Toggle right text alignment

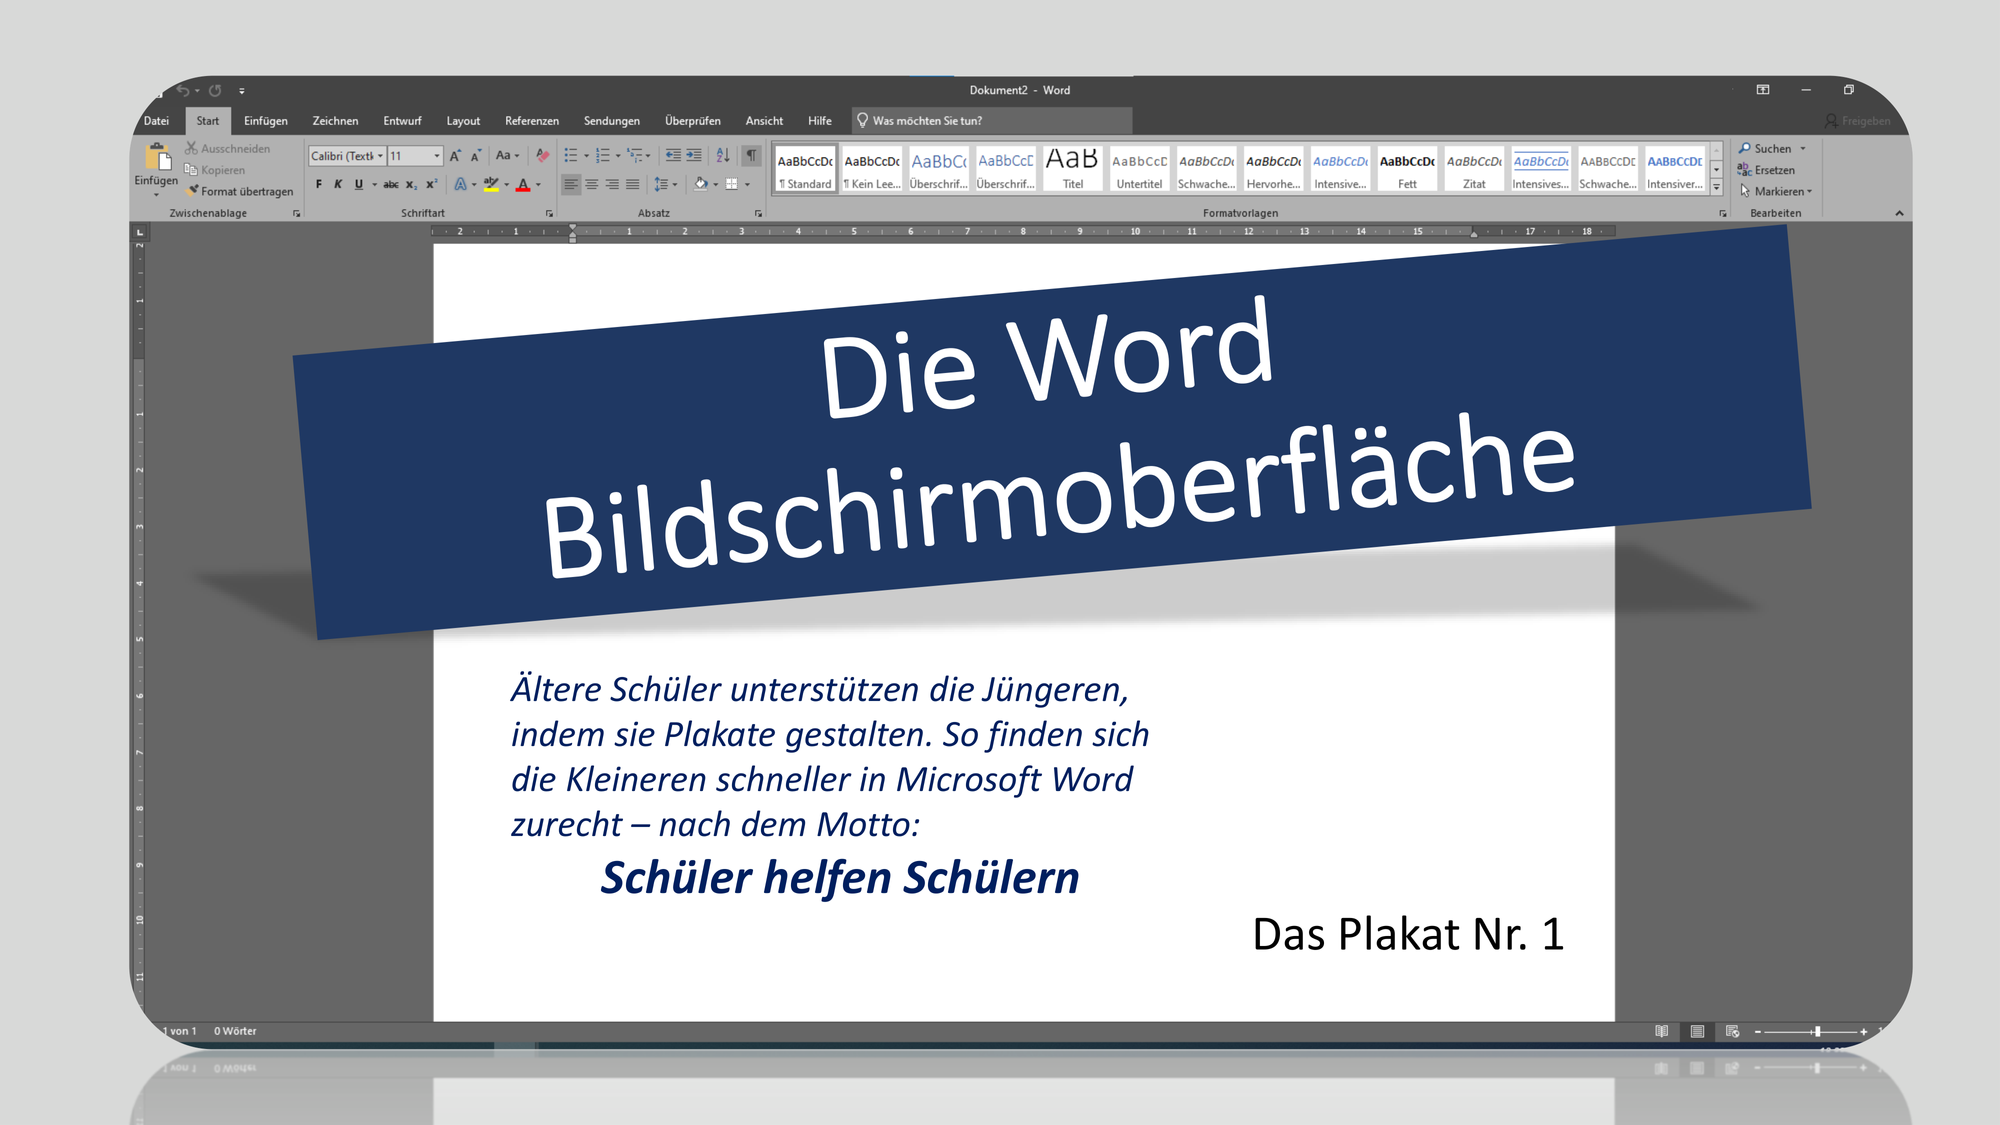pyautogui.click(x=612, y=184)
